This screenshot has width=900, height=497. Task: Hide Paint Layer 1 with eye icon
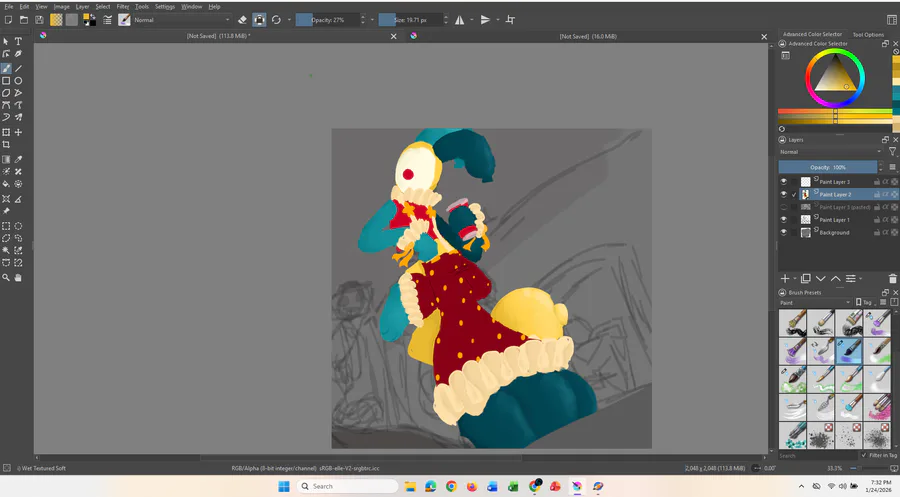coord(783,219)
